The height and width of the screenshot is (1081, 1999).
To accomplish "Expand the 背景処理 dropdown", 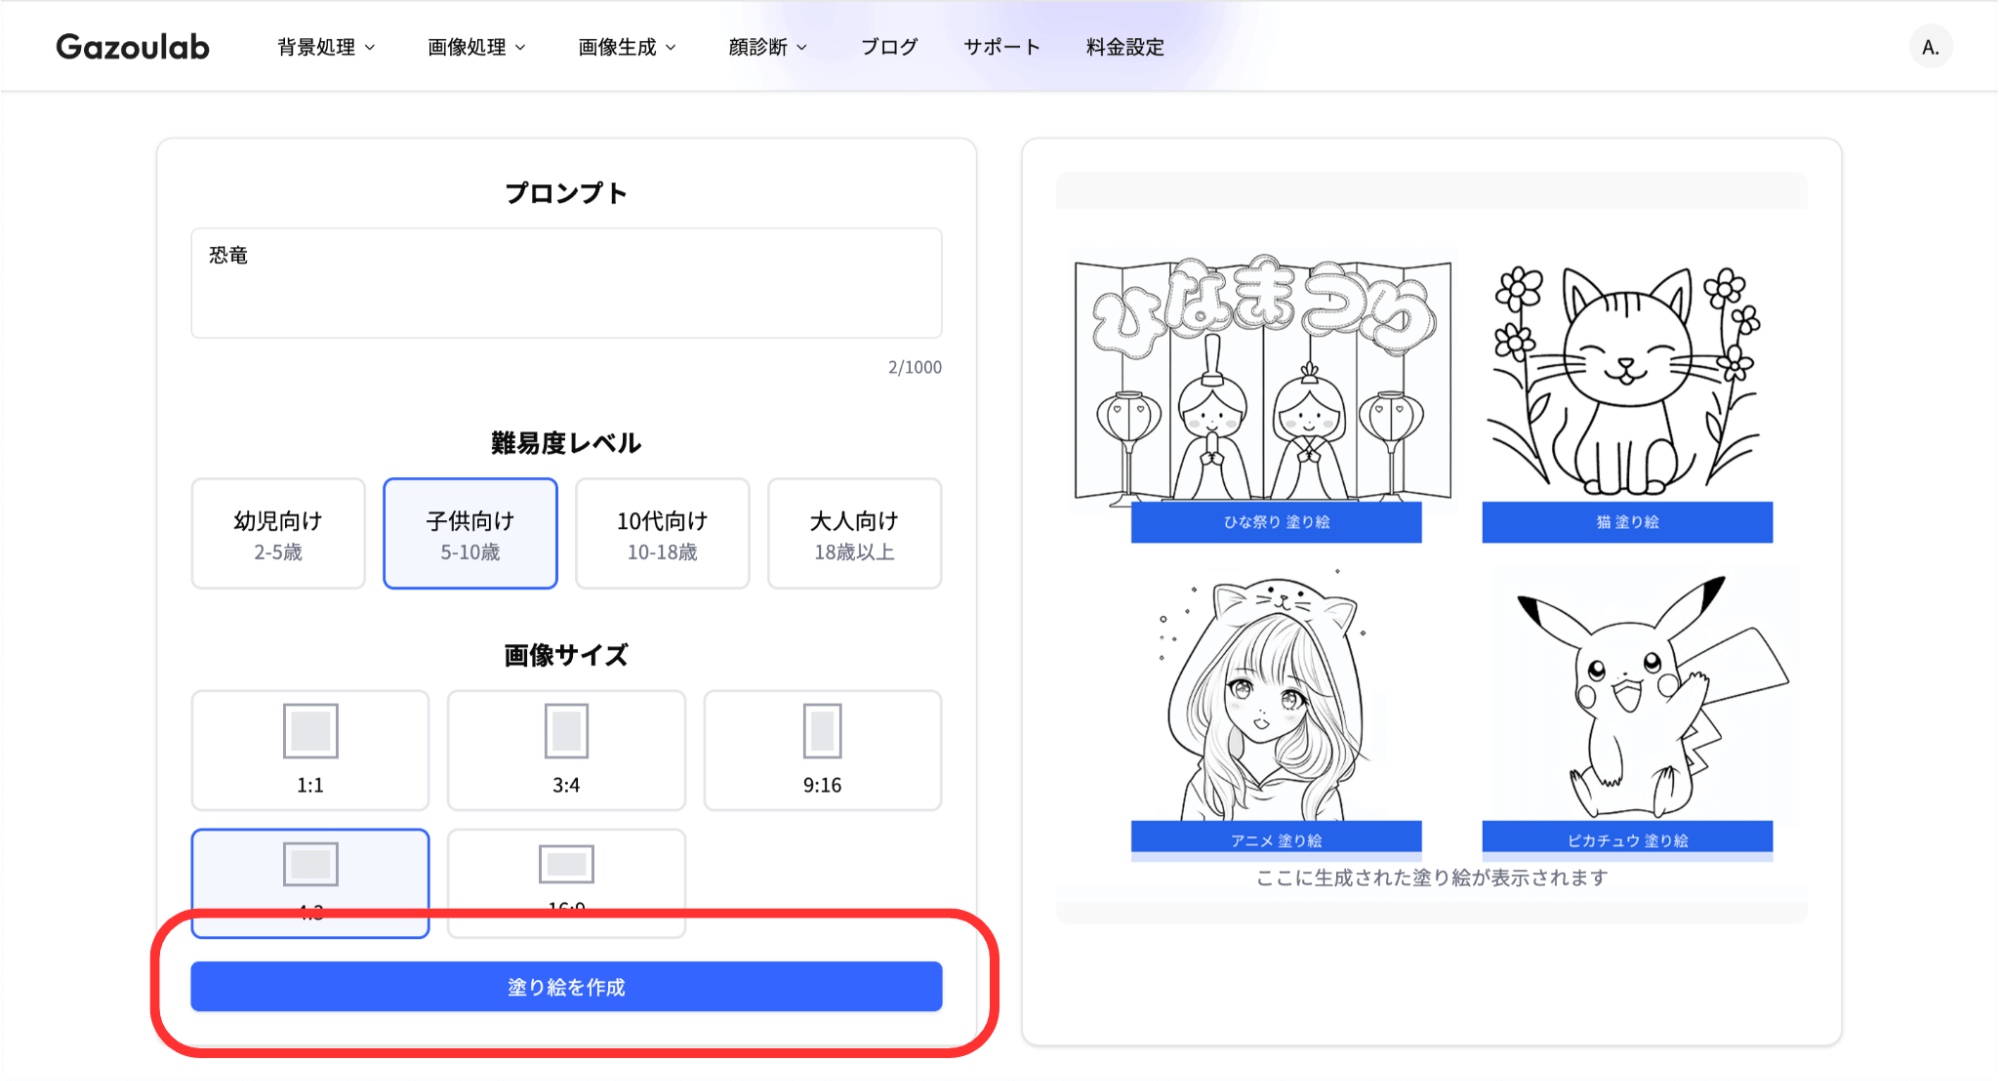I will pos(317,46).
